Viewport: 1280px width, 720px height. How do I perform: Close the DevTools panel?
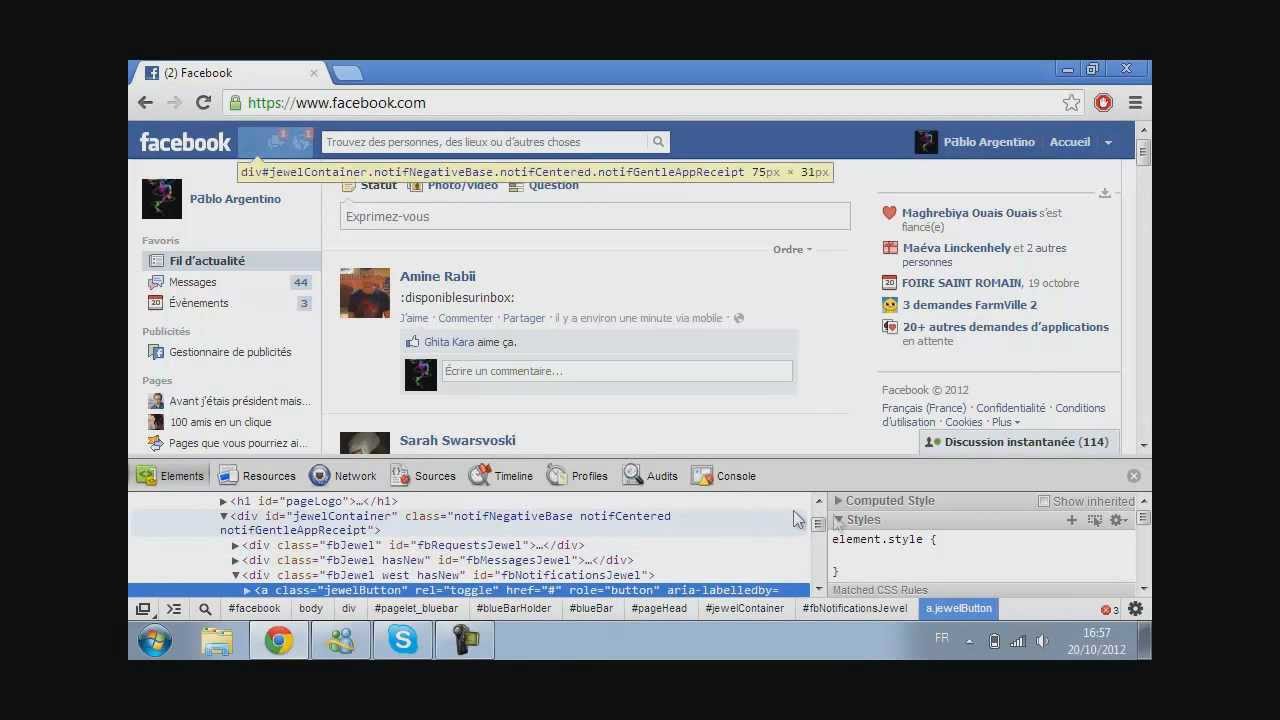coord(1133,476)
